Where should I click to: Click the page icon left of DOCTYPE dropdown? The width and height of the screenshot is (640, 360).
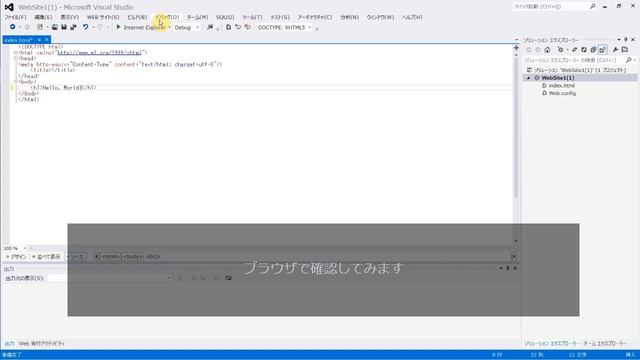228,27
